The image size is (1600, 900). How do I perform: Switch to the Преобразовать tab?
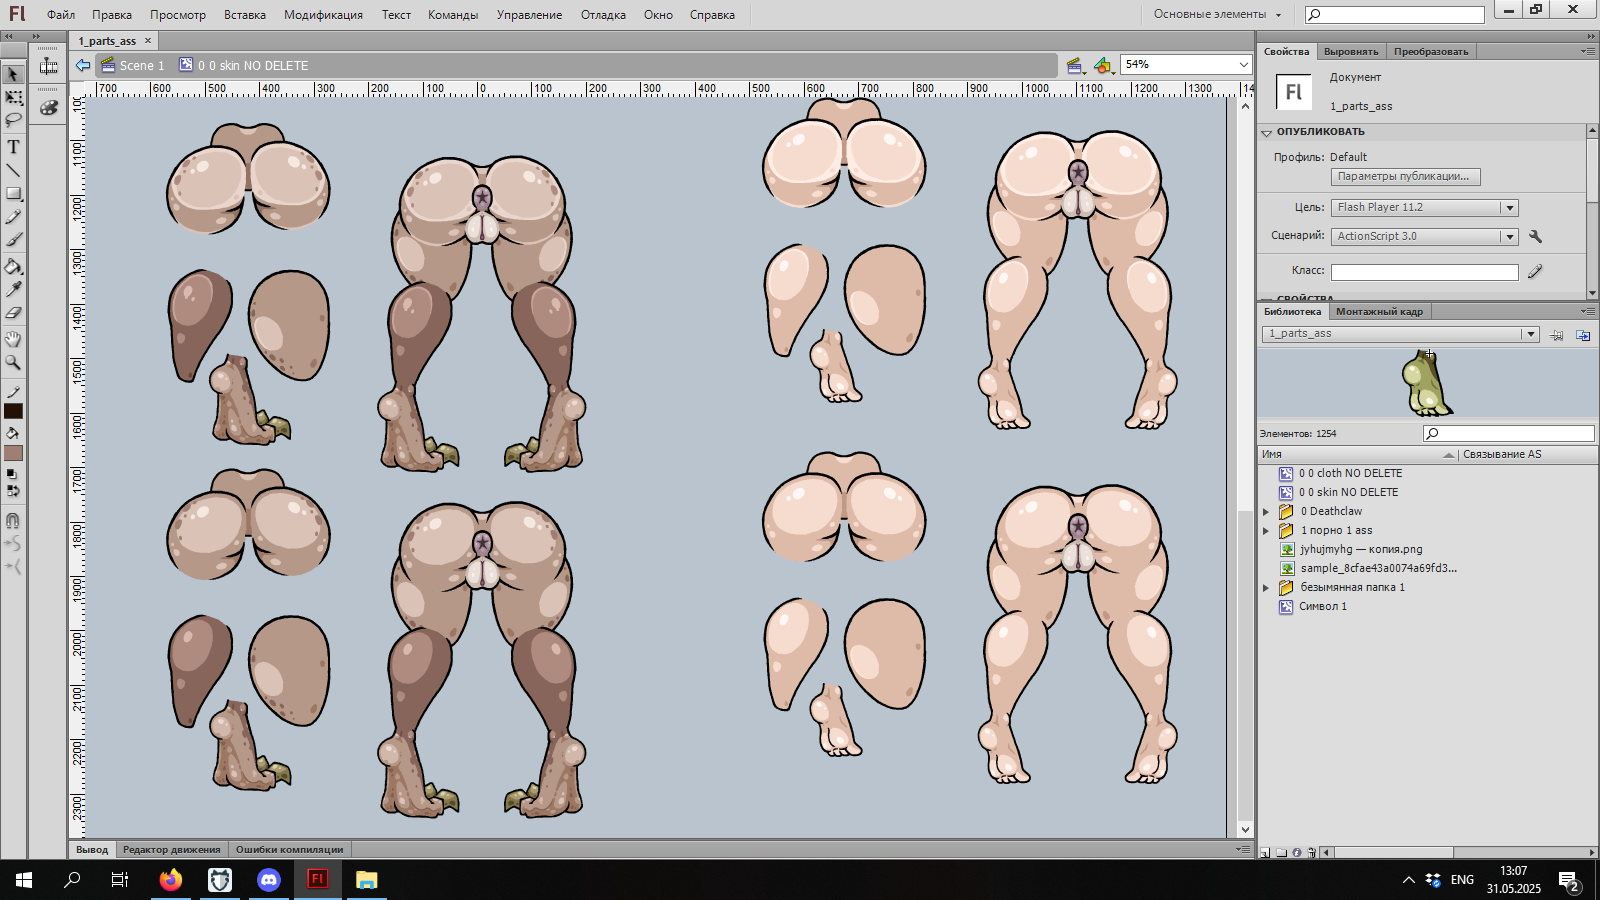1431,52
